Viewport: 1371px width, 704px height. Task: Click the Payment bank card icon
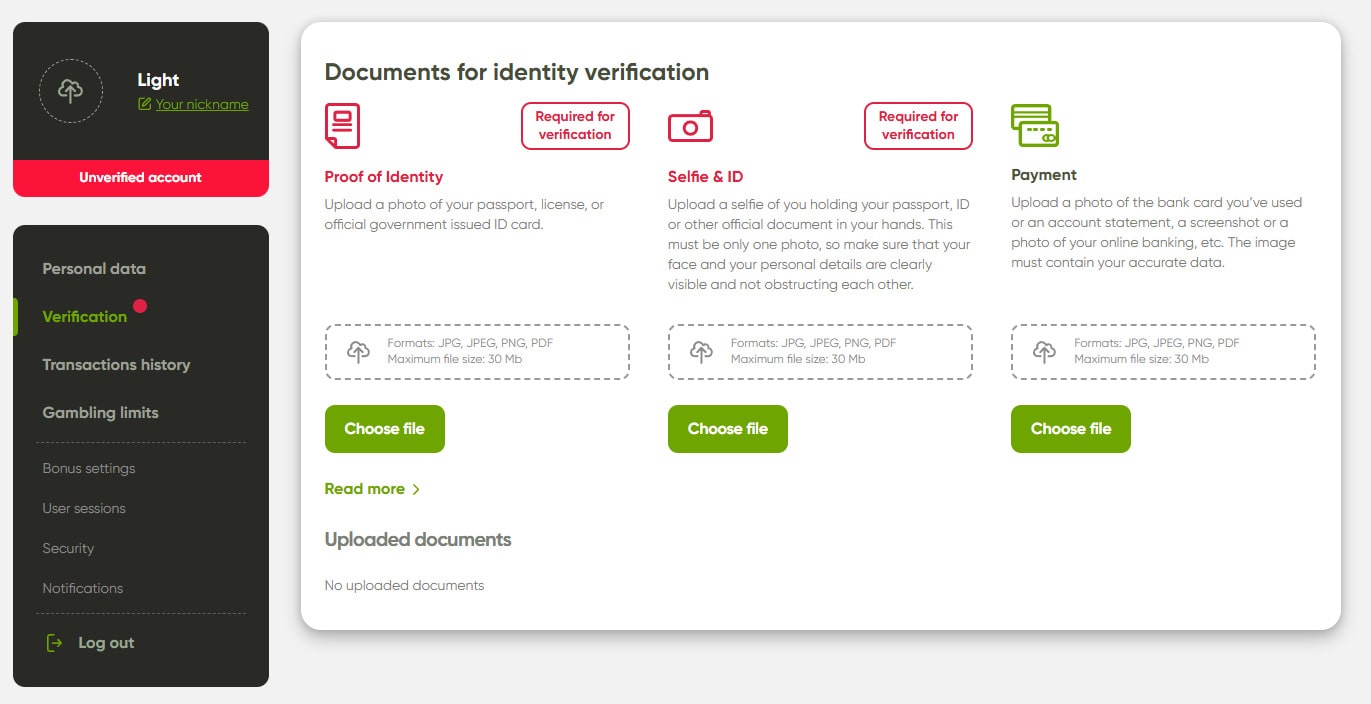(x=1034, y=126)
